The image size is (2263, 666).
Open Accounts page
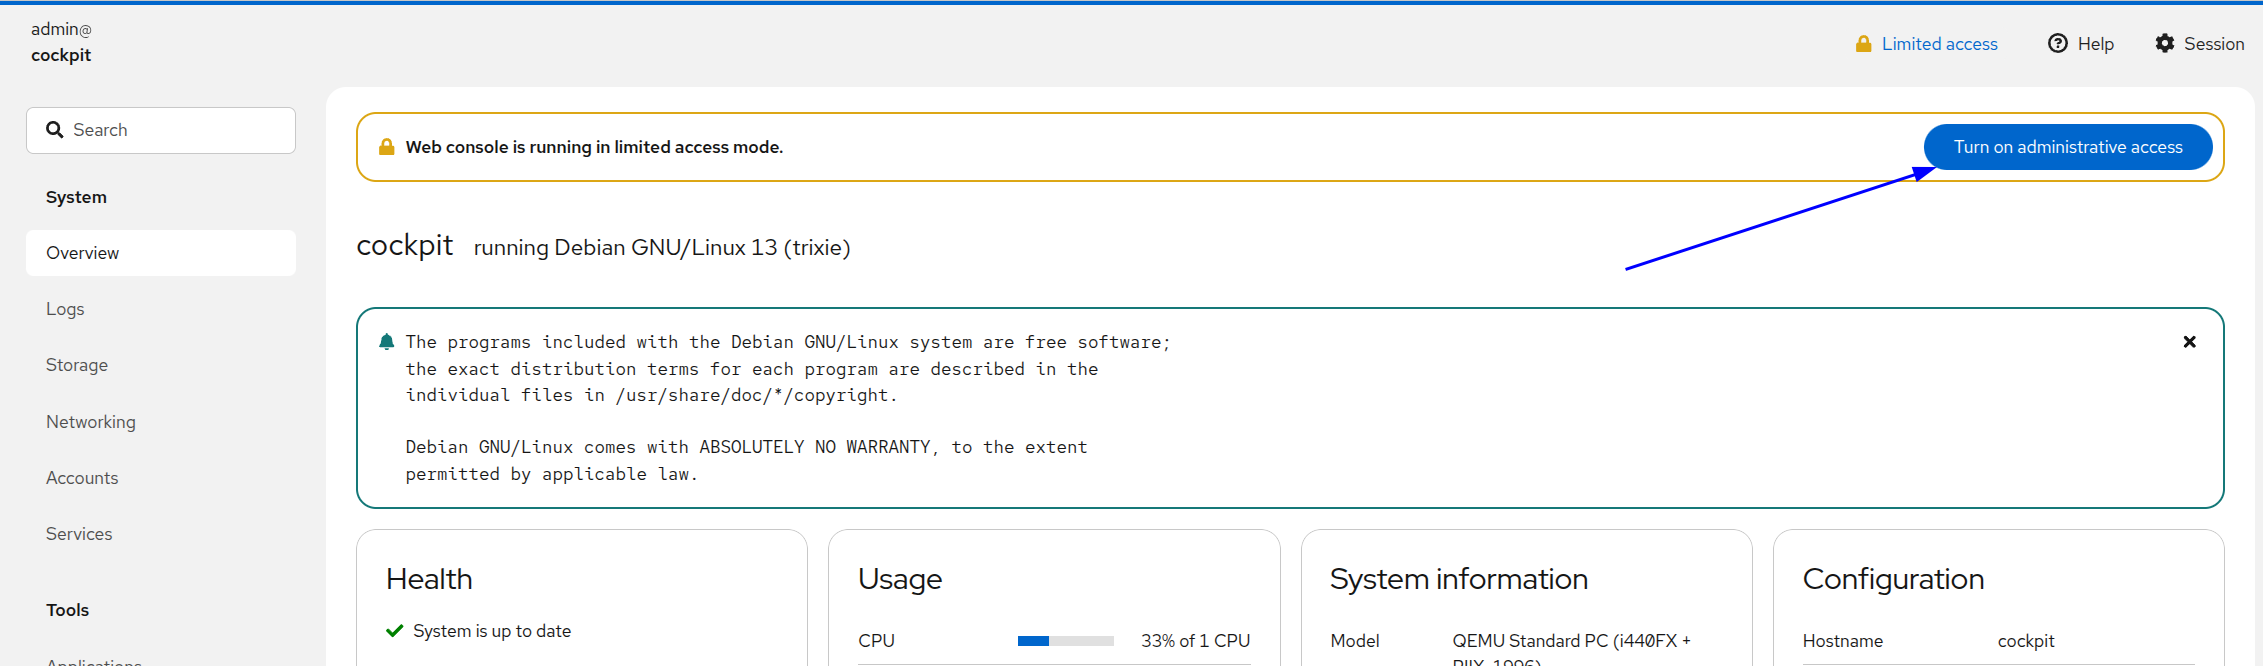(x=161, y=478)
